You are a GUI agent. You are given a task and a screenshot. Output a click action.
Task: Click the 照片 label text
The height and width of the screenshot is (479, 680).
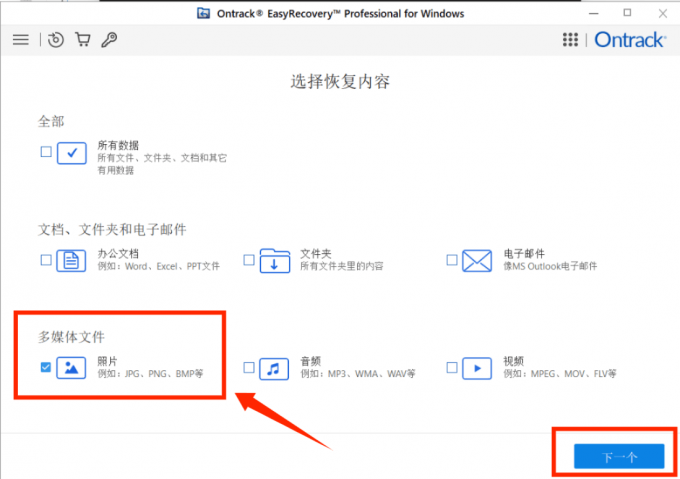coord(108,361)
